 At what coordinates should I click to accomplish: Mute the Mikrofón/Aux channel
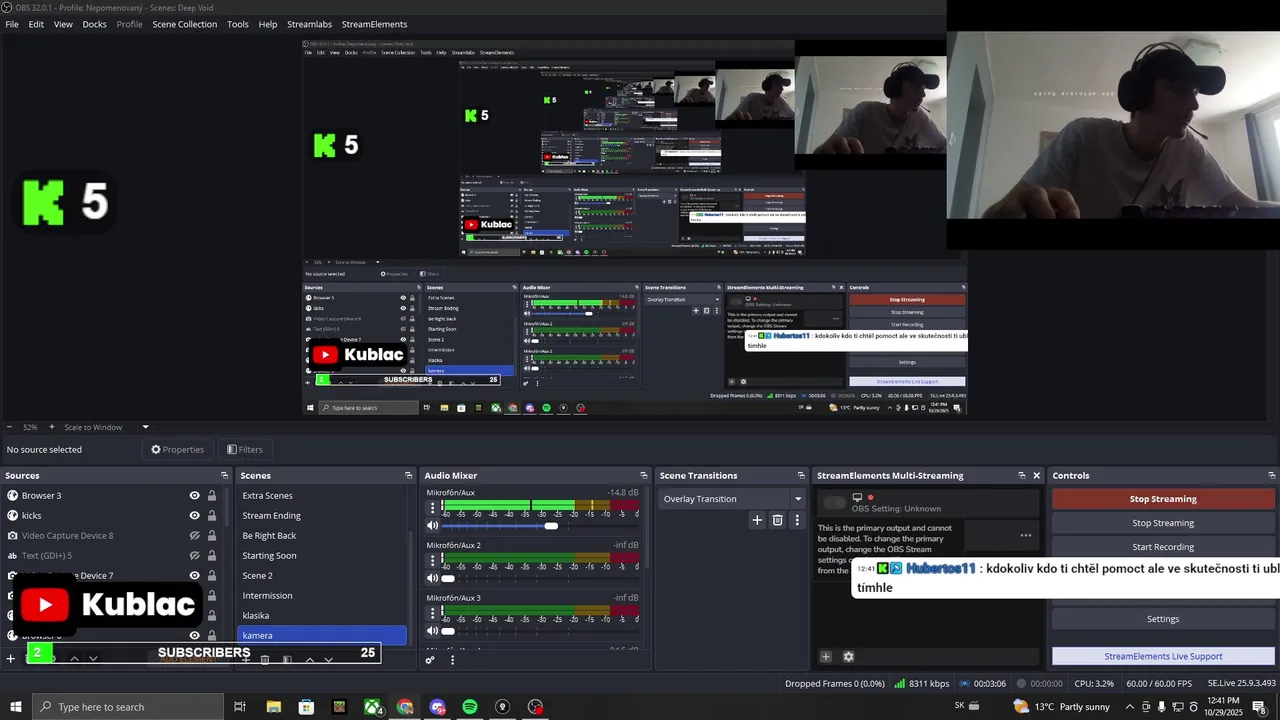[x=432, y=525]
